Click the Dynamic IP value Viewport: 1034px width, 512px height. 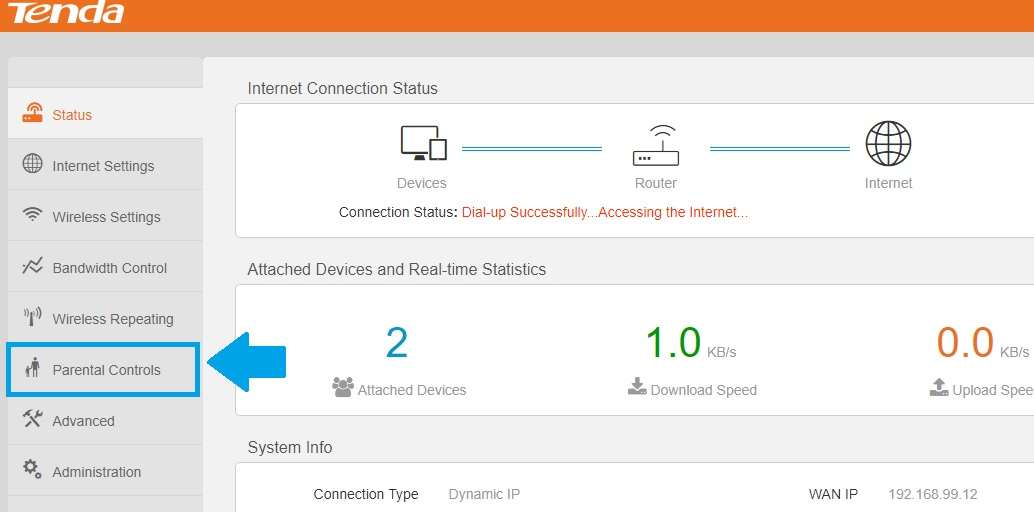tap(484, 494)
